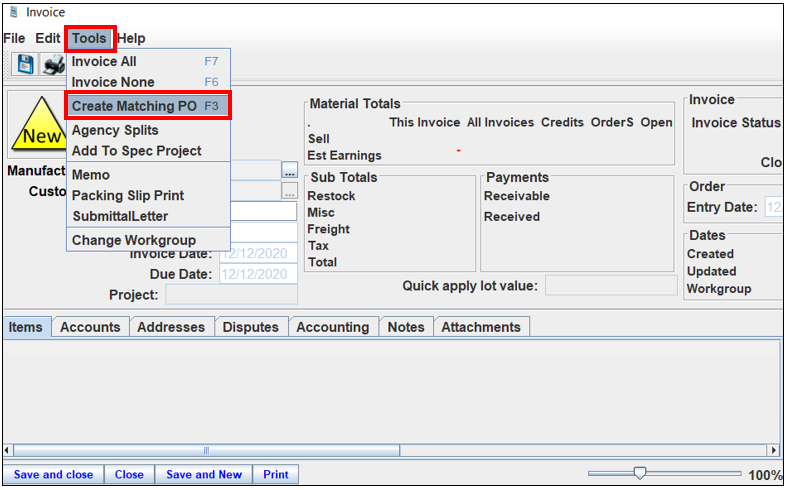Click the Save floppy disk toolbar icon
Viewport: 788px width, 490px height.
click(25, 64)
